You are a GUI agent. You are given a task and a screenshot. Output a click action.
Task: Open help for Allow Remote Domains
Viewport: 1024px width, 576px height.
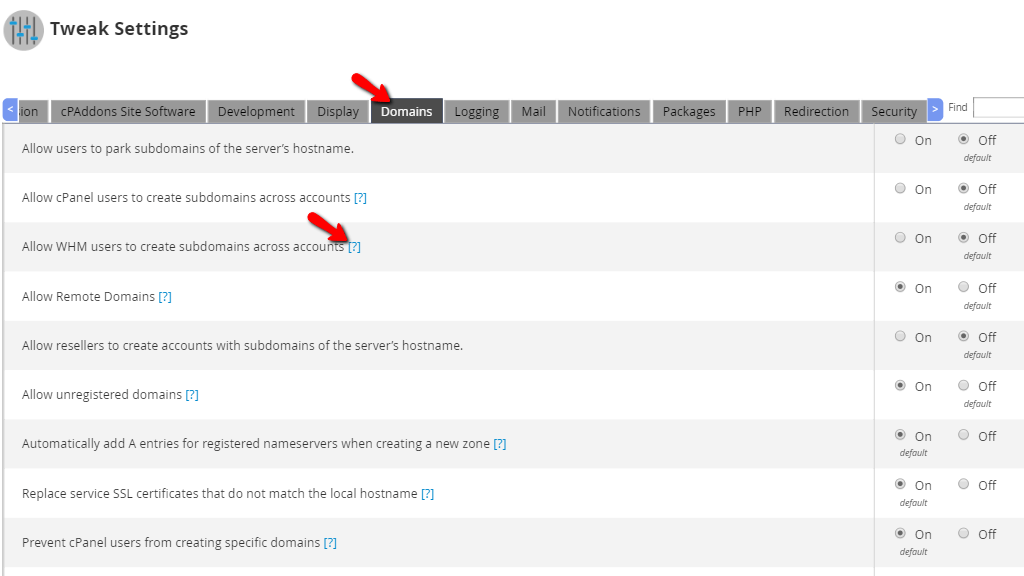[x=165, y=296]
